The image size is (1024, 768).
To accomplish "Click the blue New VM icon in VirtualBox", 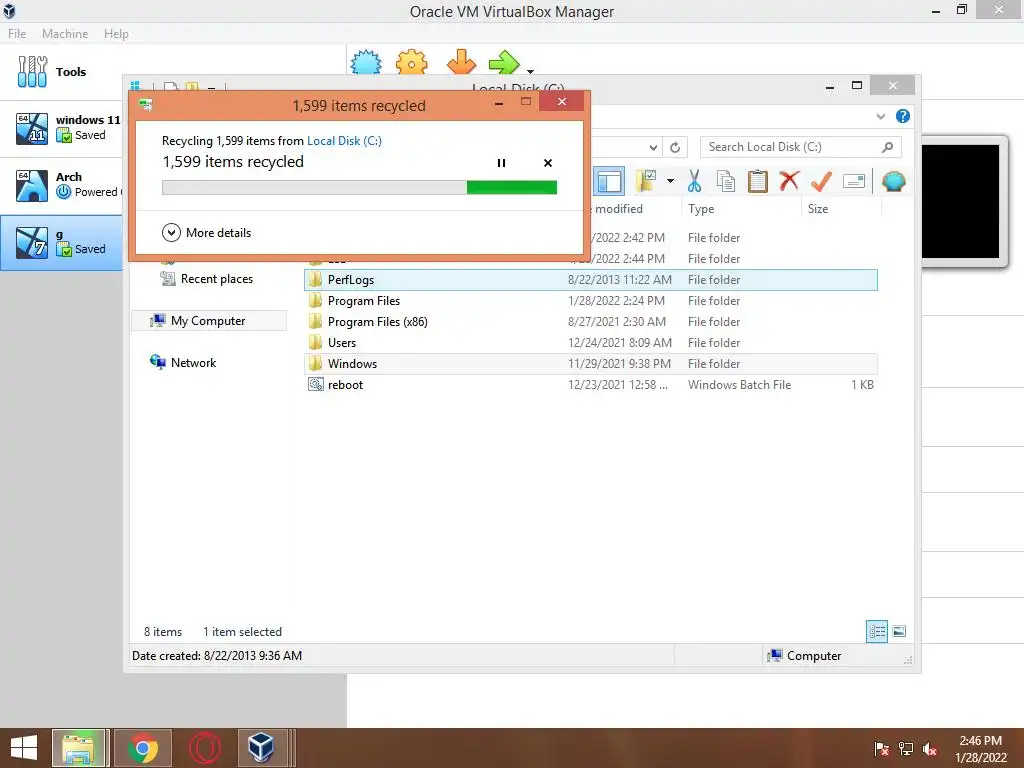I will coord(366,63).
